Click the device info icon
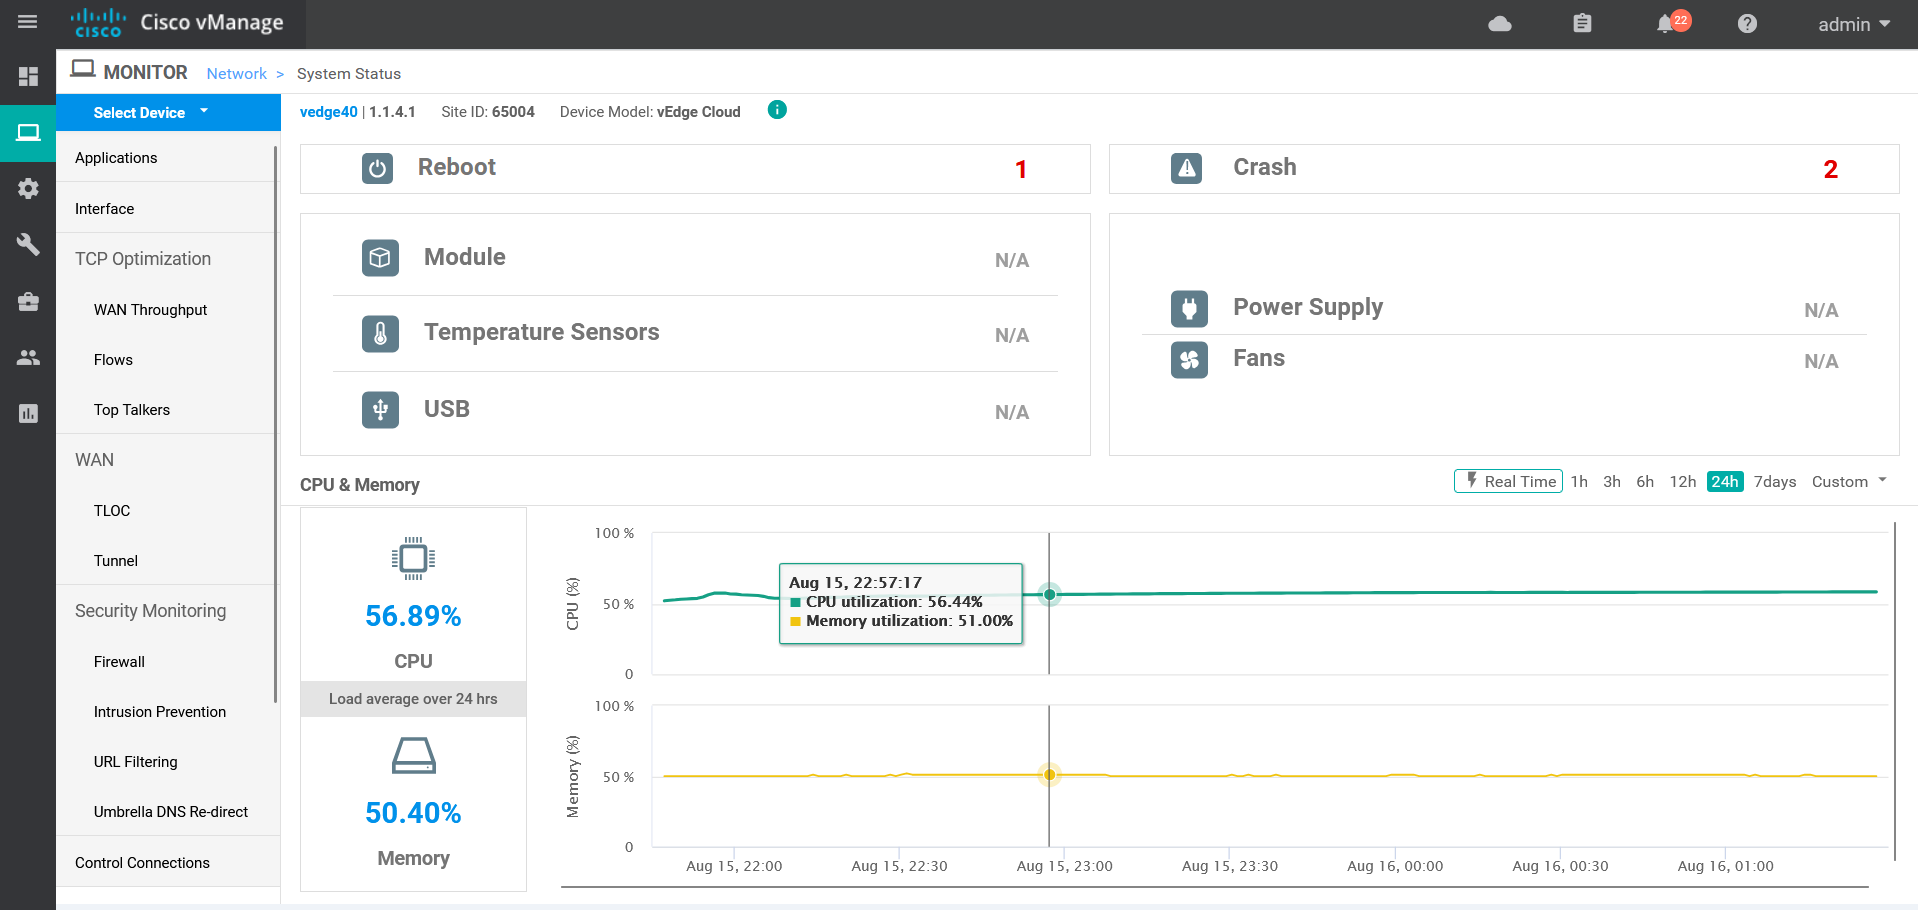The image size is (1918, 910). click(x=777, y=110)
